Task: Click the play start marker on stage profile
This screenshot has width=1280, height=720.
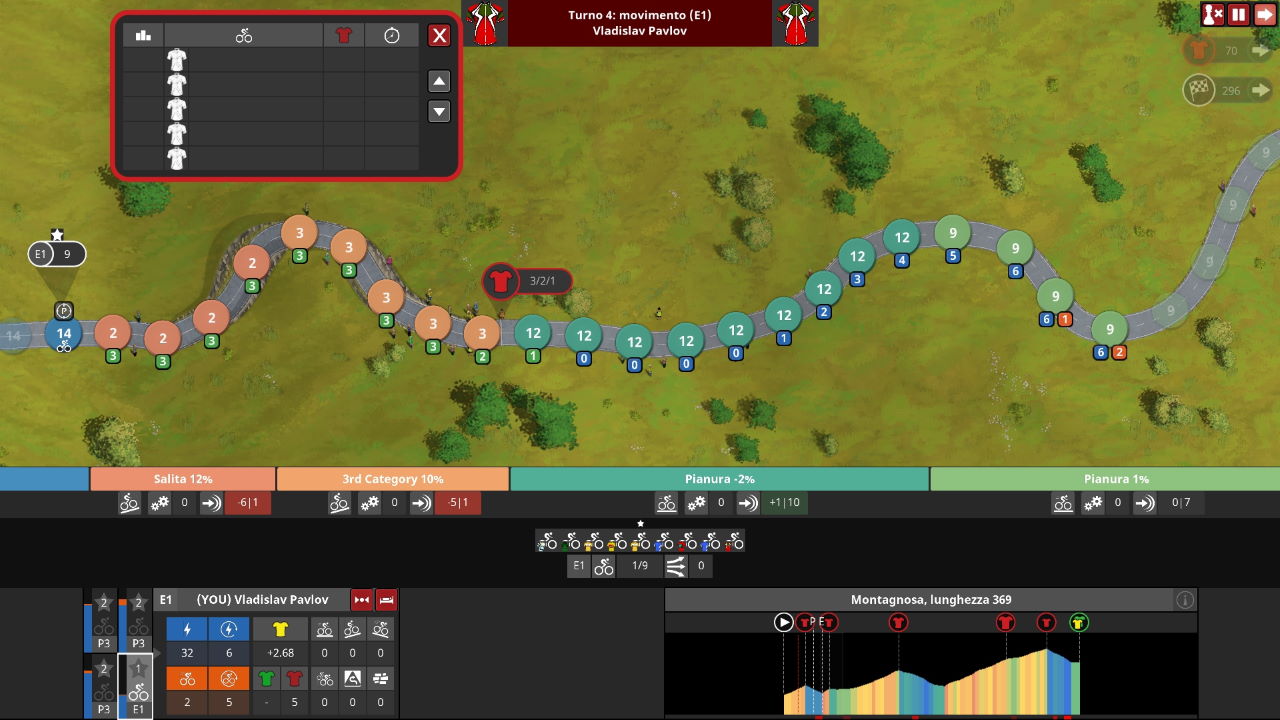Action: (x=784, y=623)
